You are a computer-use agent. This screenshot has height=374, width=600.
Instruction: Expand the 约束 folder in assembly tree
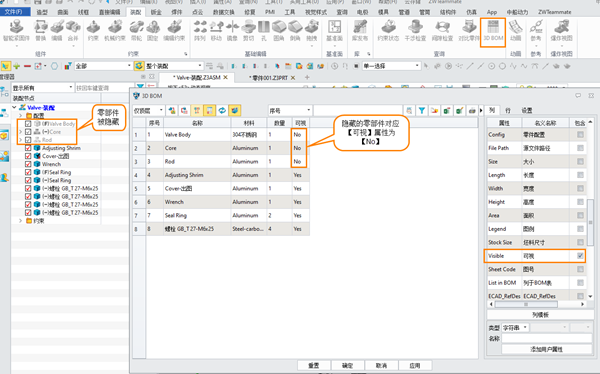coord(20,220)
